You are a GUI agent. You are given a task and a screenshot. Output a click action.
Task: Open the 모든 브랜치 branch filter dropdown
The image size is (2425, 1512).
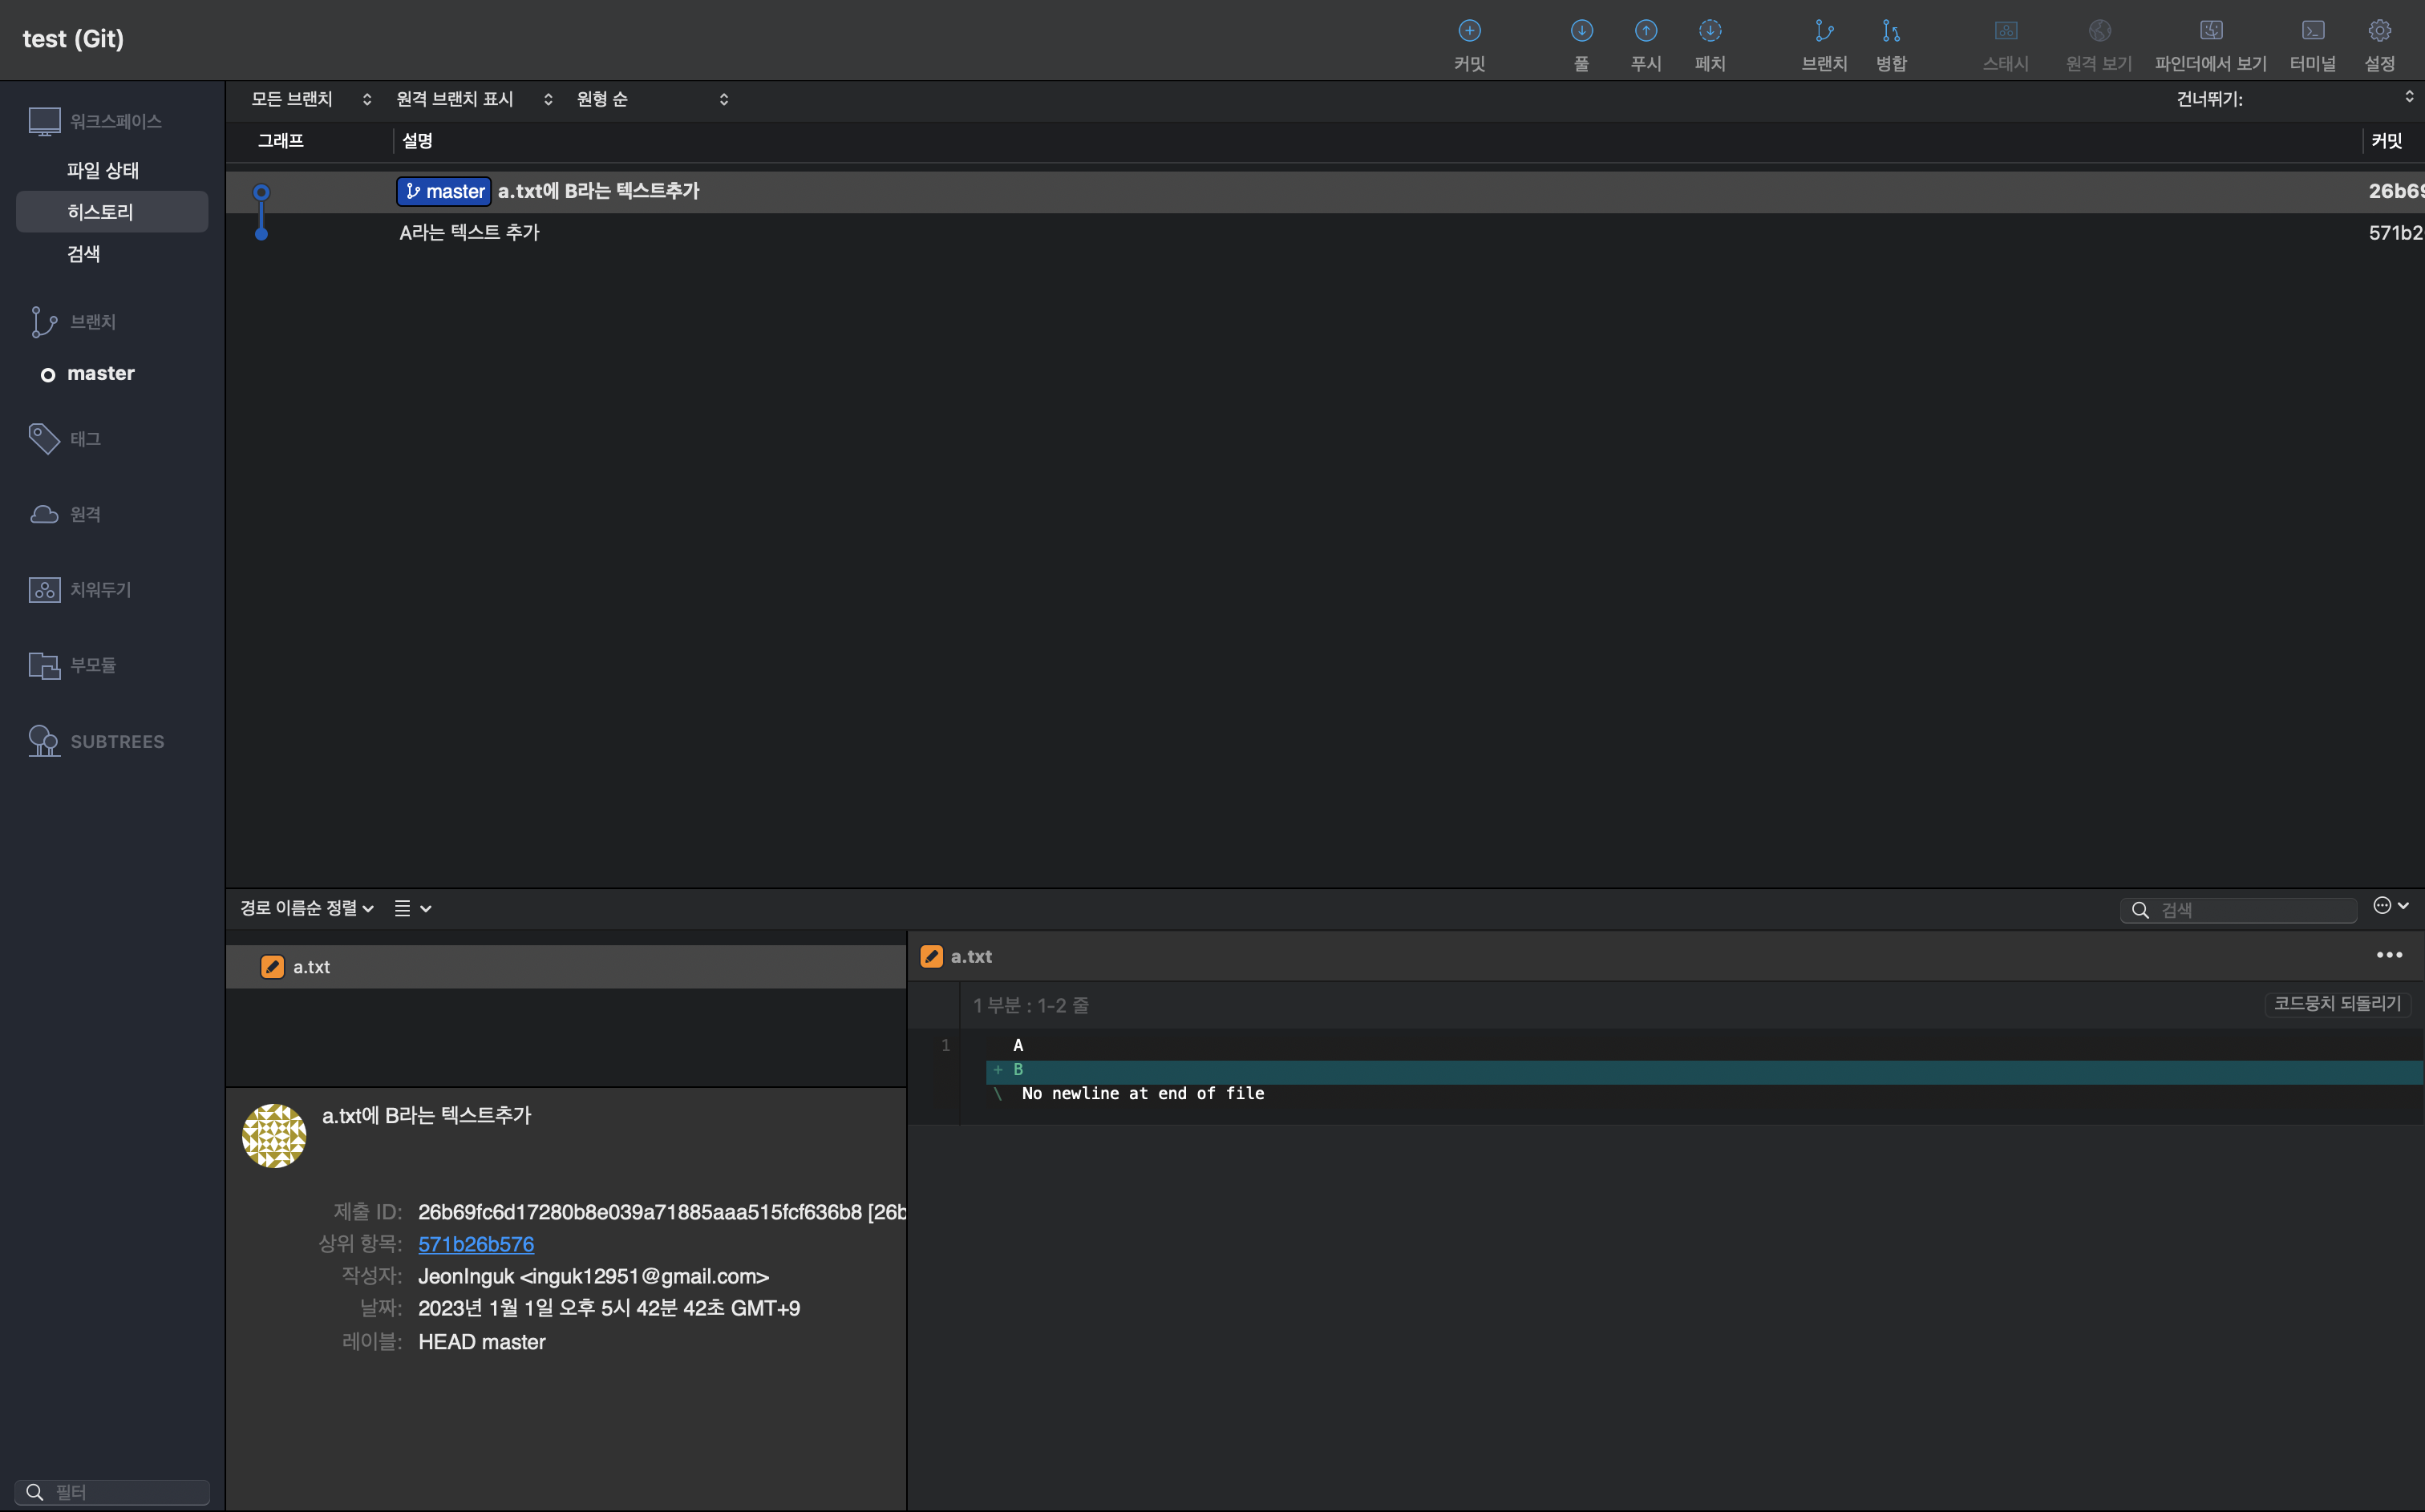311,99
